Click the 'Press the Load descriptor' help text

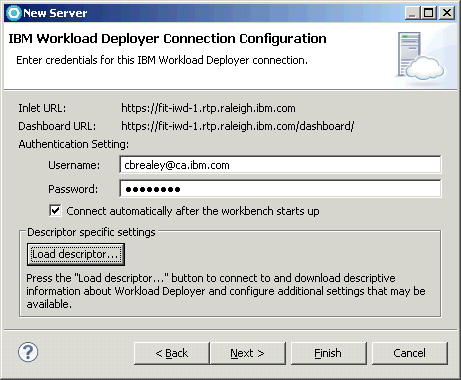(x=226, y=291)
